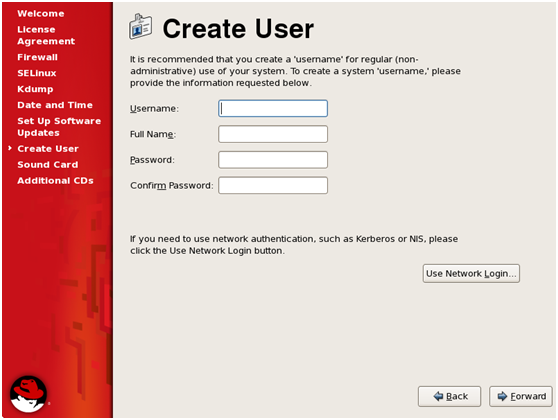Go to Sound Card sidebar step
The image size is (558, 420).
[48, 164]
